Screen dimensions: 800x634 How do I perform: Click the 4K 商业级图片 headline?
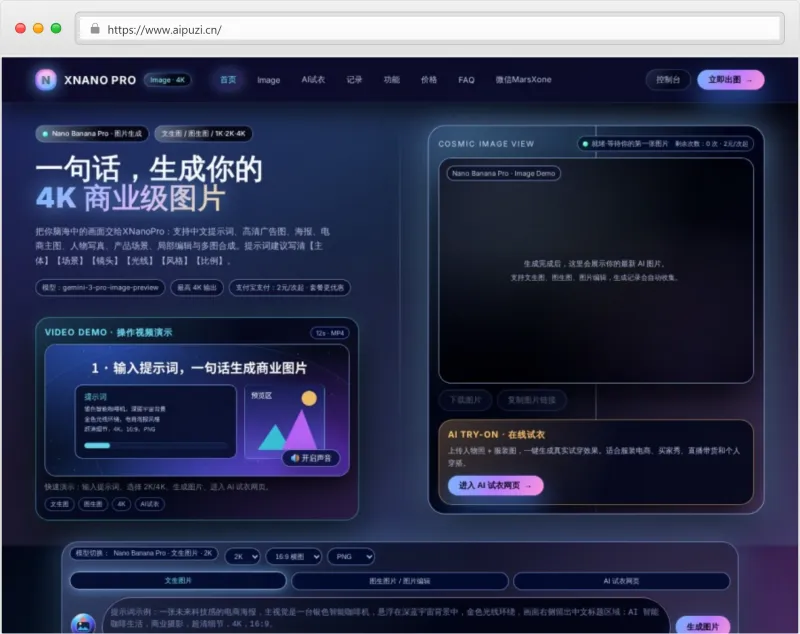tap(131, 198)
